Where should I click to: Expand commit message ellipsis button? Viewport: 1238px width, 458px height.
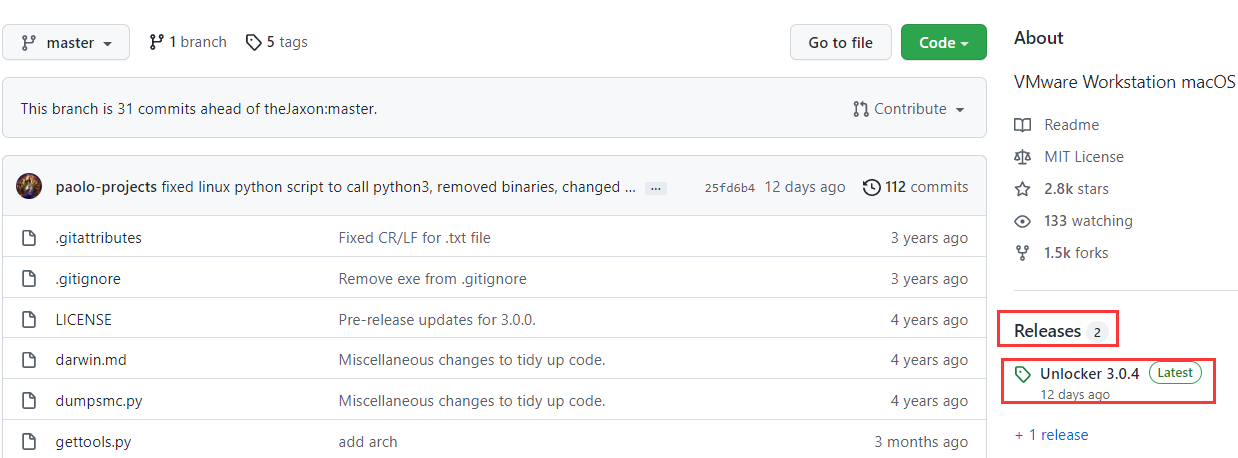pos(655,188)
